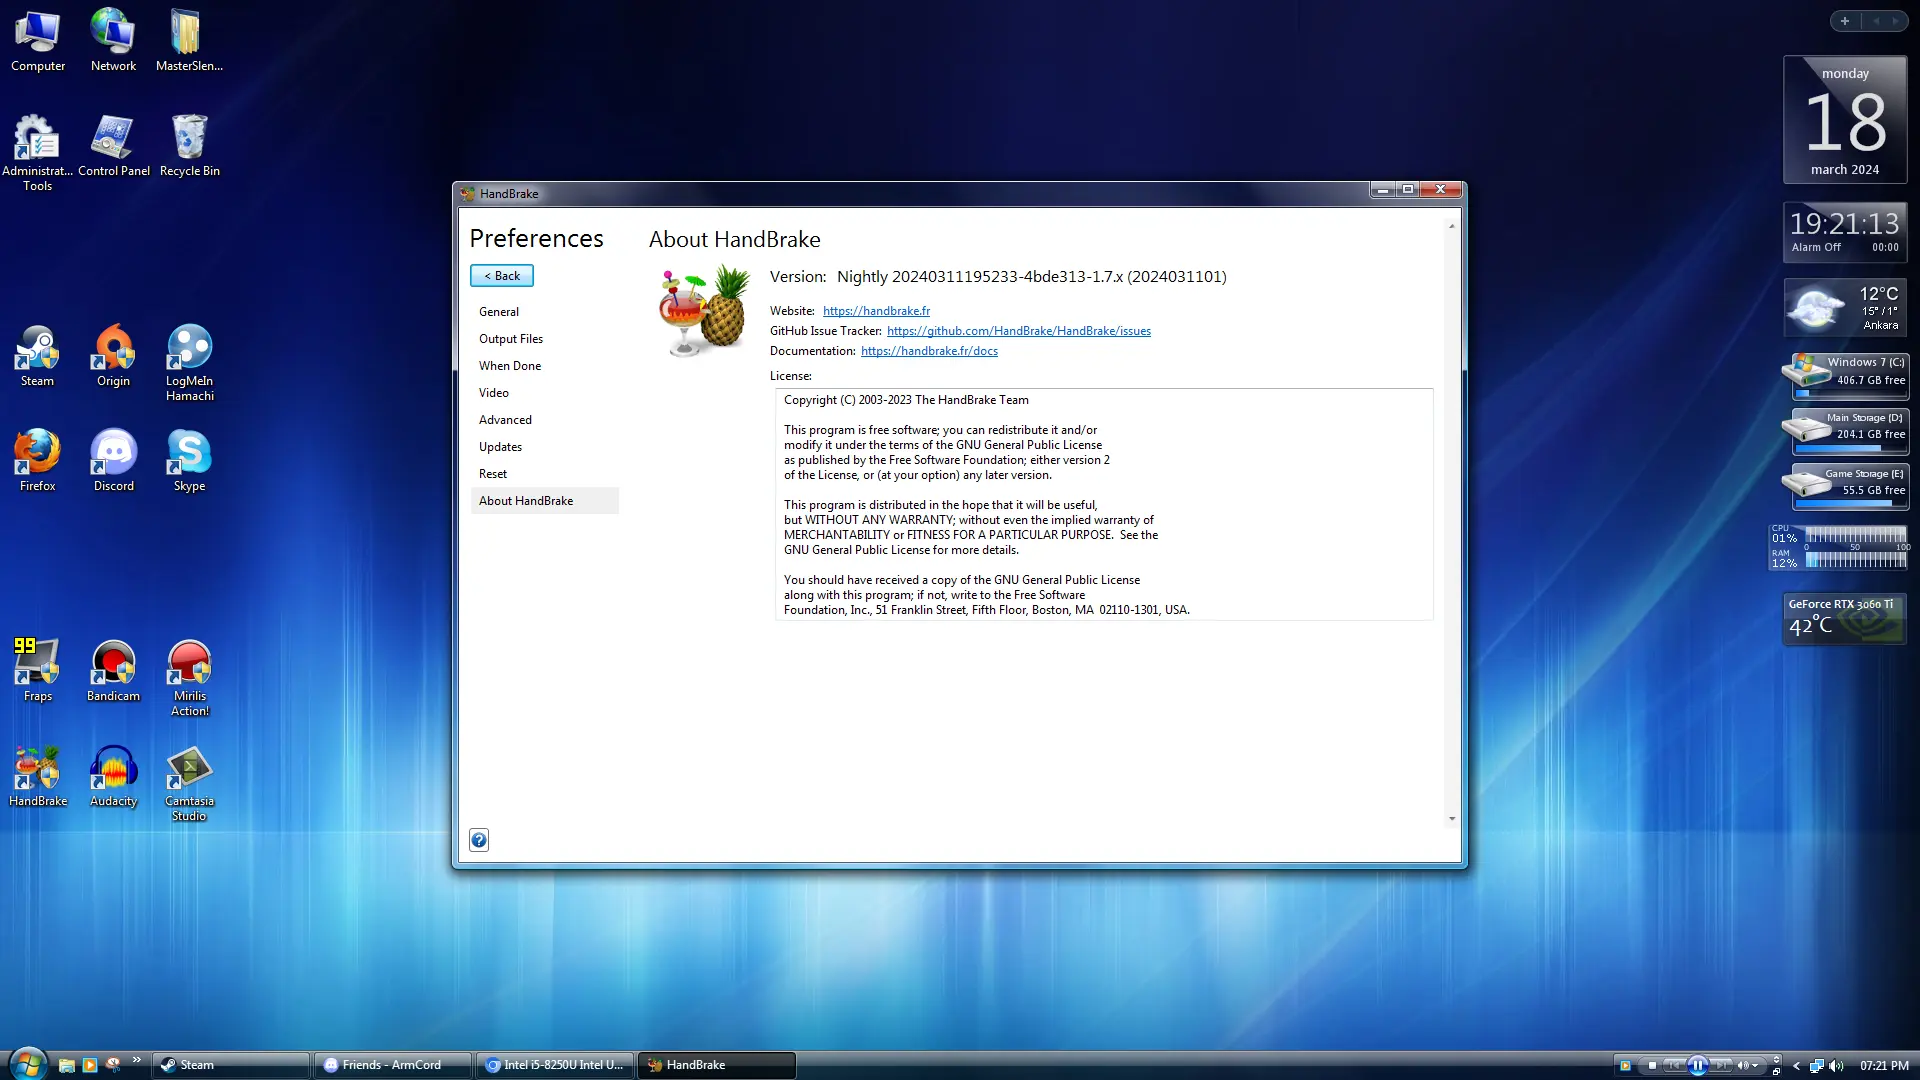Click the HandBrake cocktail pineapple logo
Viewport: 1920px width, 1080px height.
pos(704,311)
